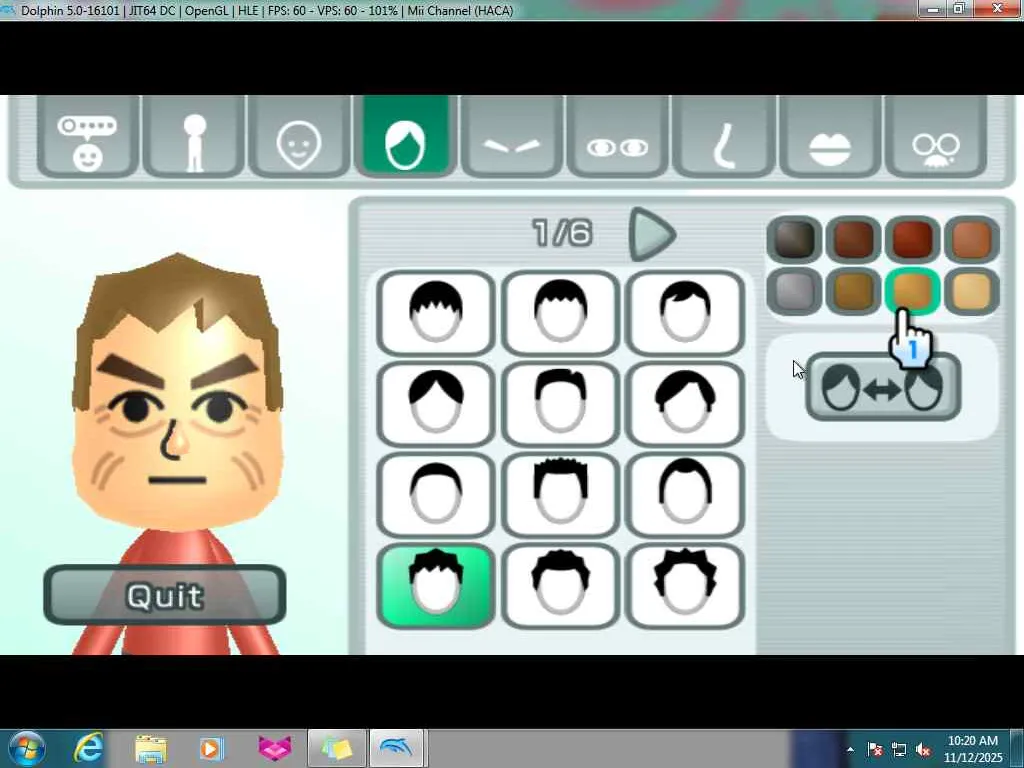Pick the light blonde hair color swatch
This screenshot has height=768, width=1024.
pyautogui.click(x=972, y=291)
